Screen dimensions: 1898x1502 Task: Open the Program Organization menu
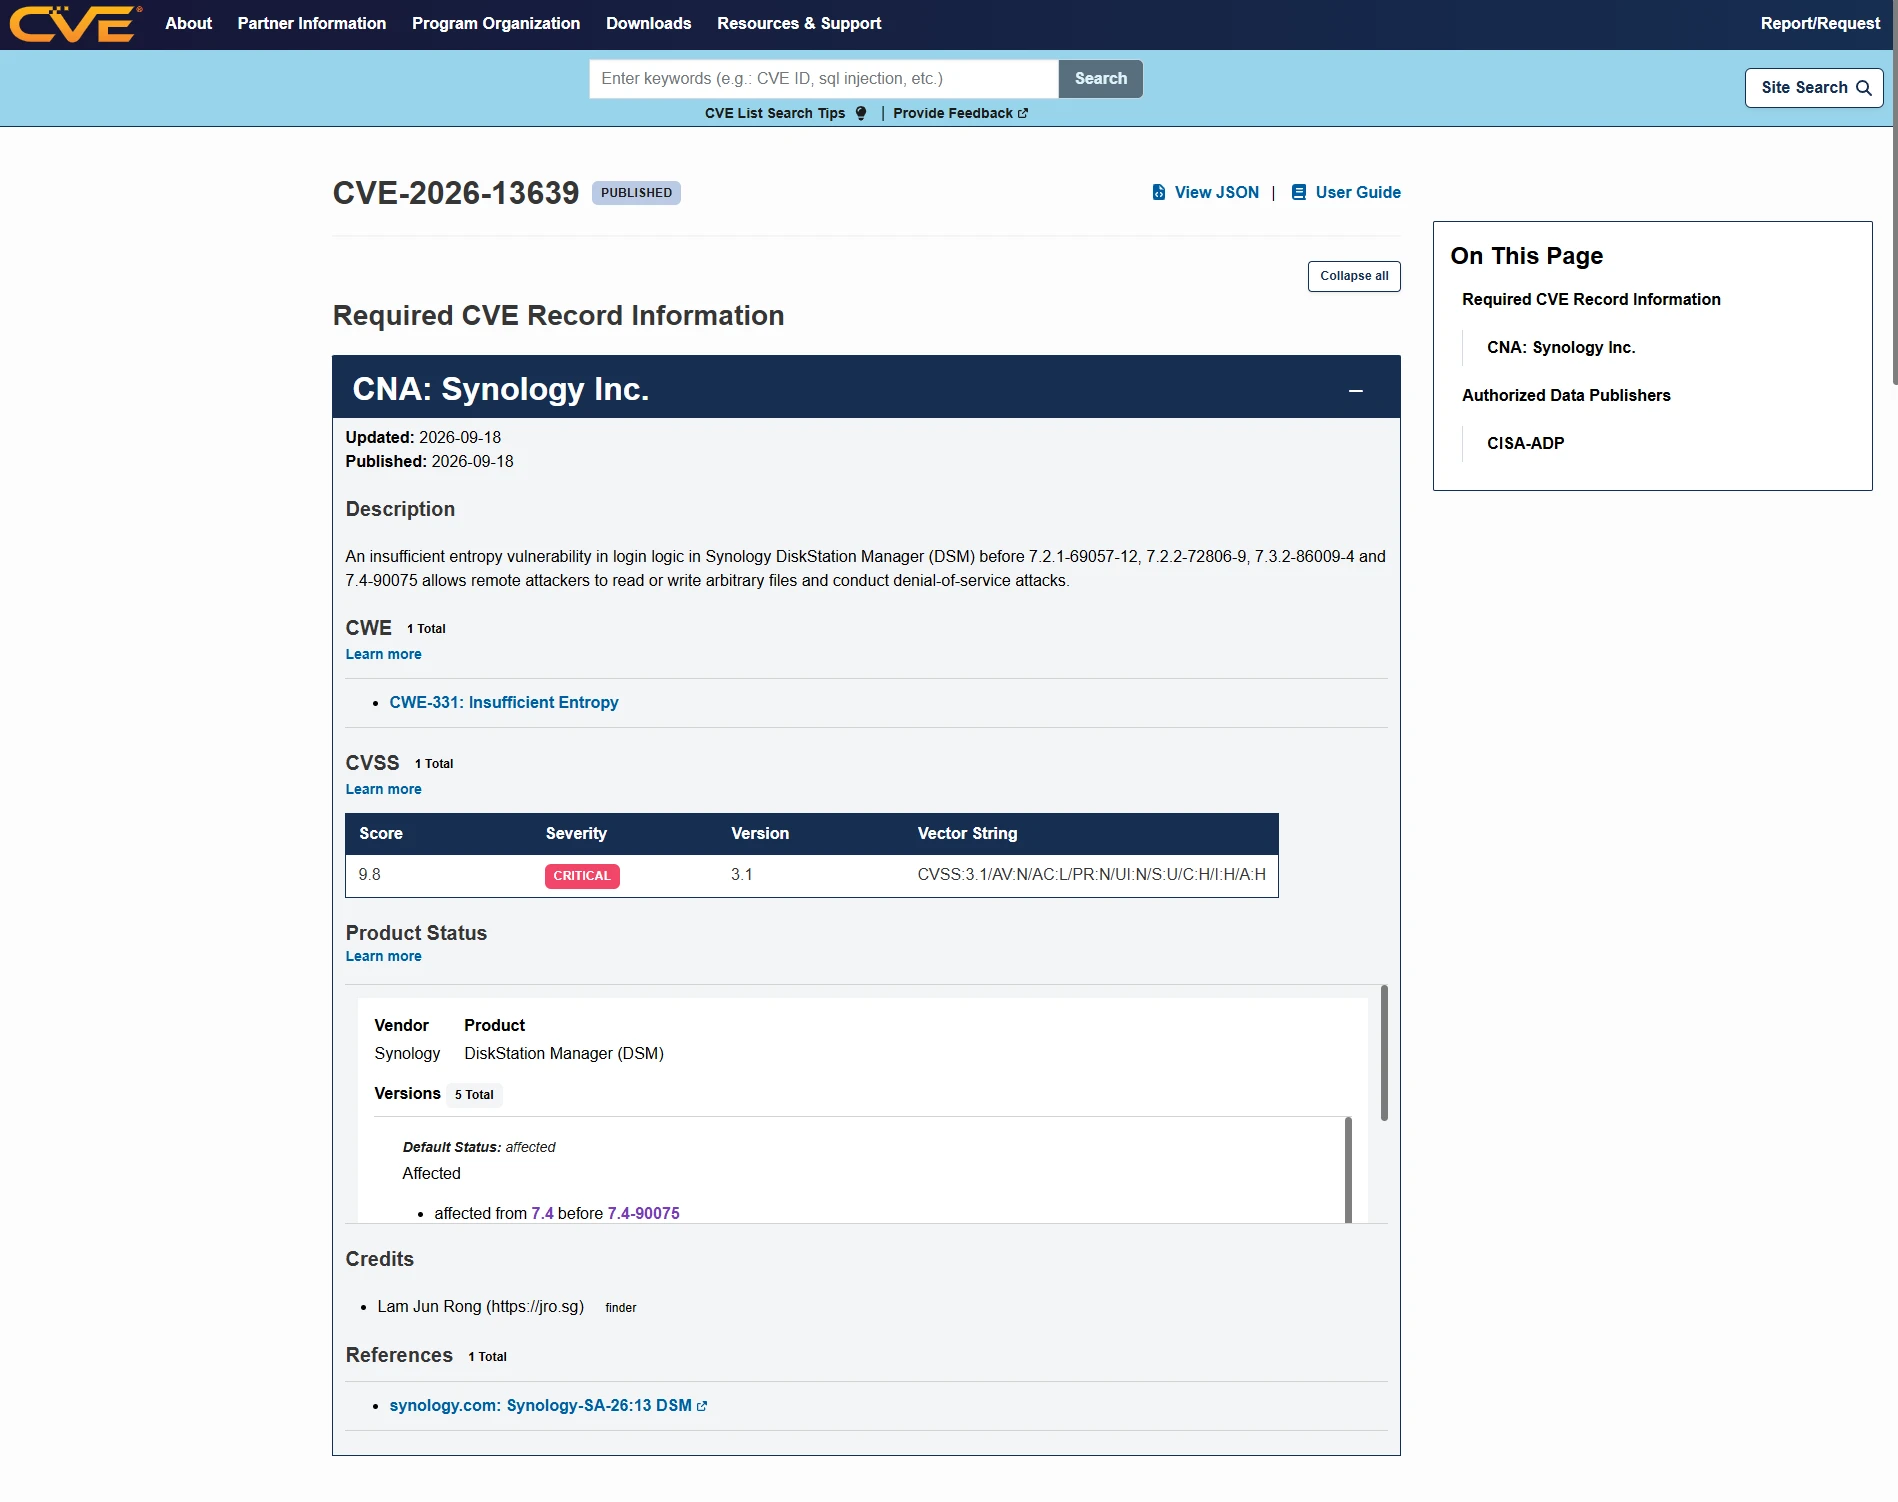[x=496, y=23]
